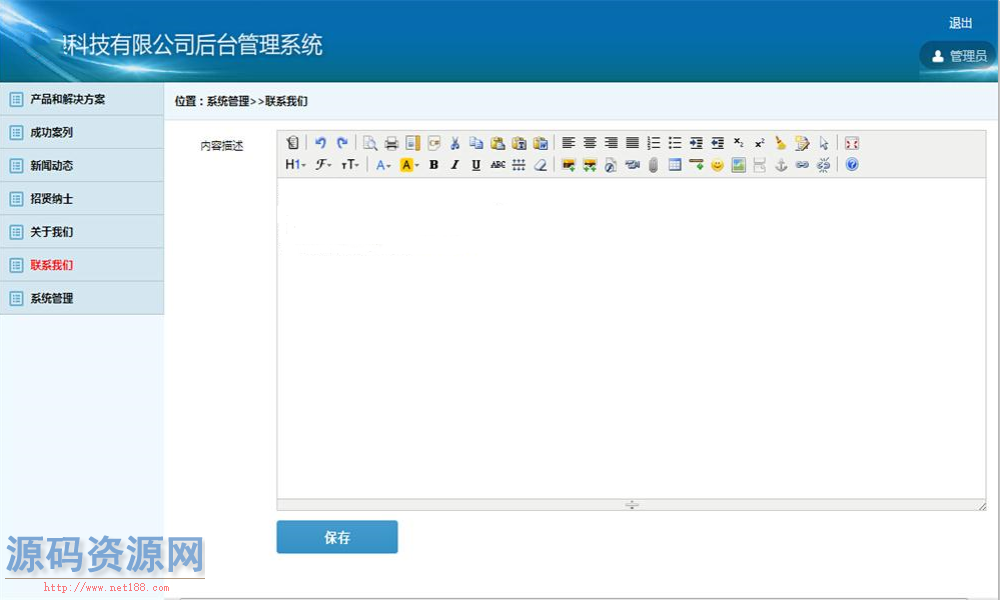Redo the last undone edit
Image resolution: width=1000 pixels, height=600 pixels.
(x=342, y=143)
